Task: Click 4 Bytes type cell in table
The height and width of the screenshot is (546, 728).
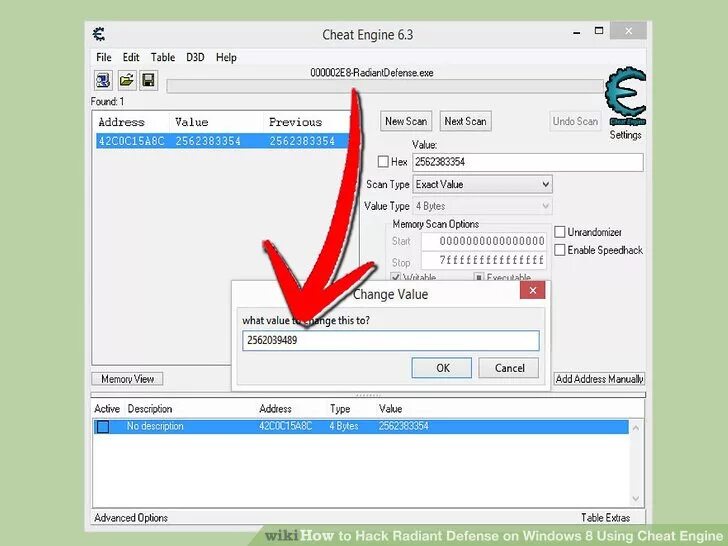Action: 344,426
